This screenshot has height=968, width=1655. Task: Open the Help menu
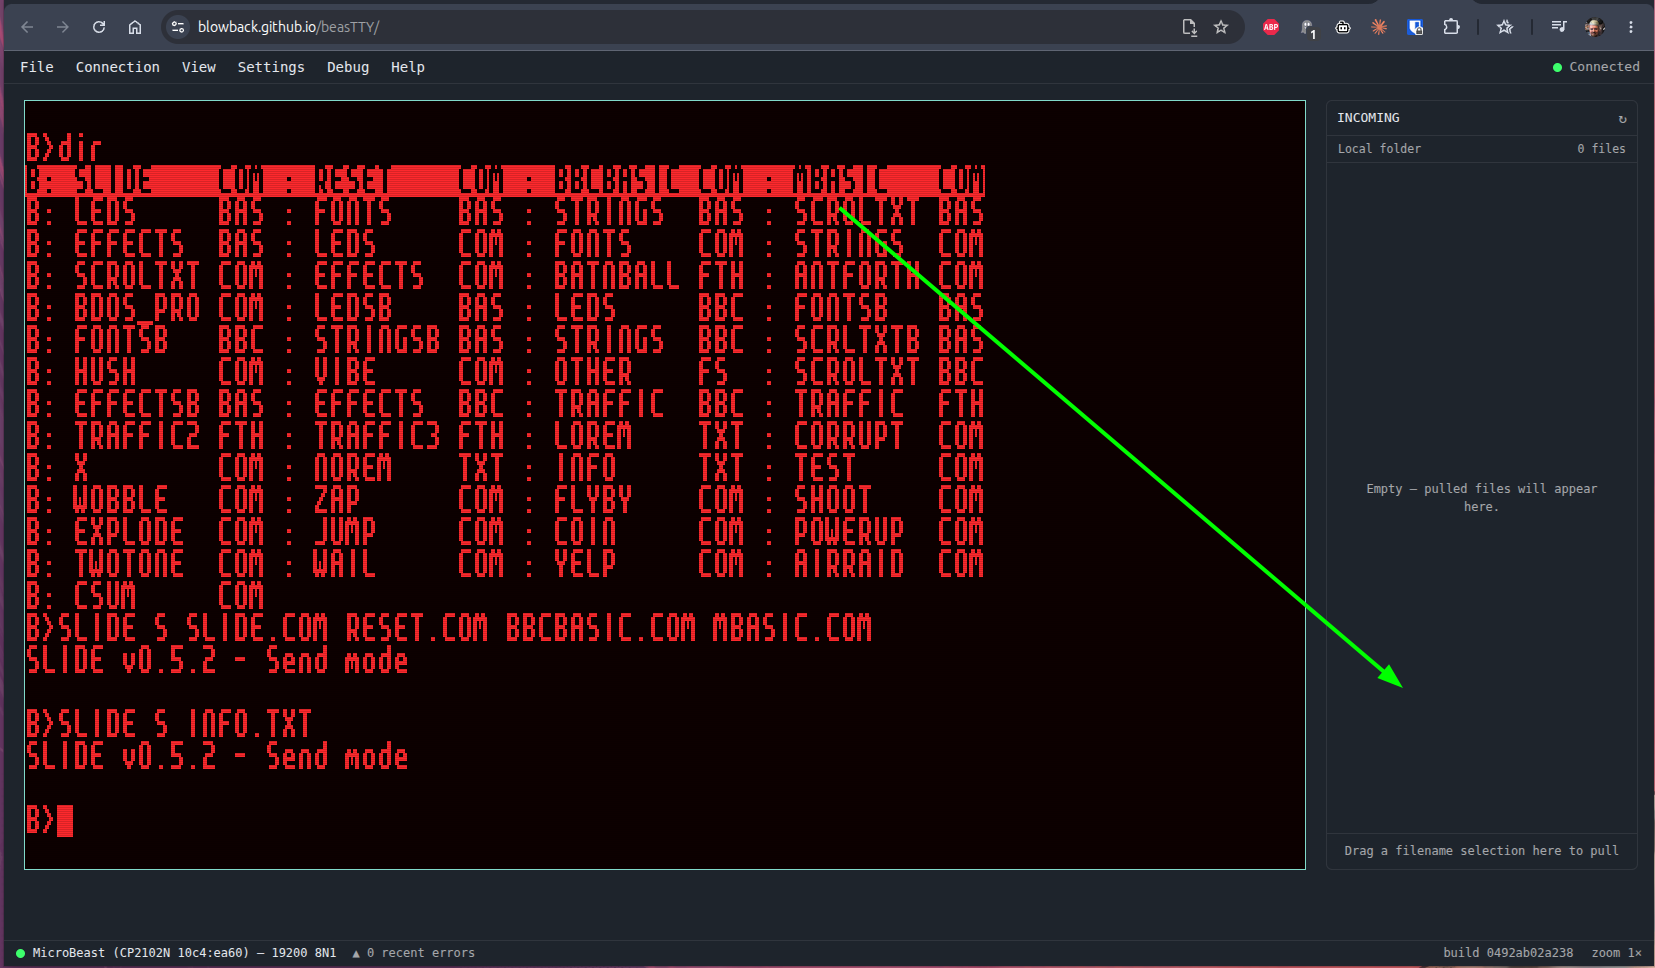[407, 67]
